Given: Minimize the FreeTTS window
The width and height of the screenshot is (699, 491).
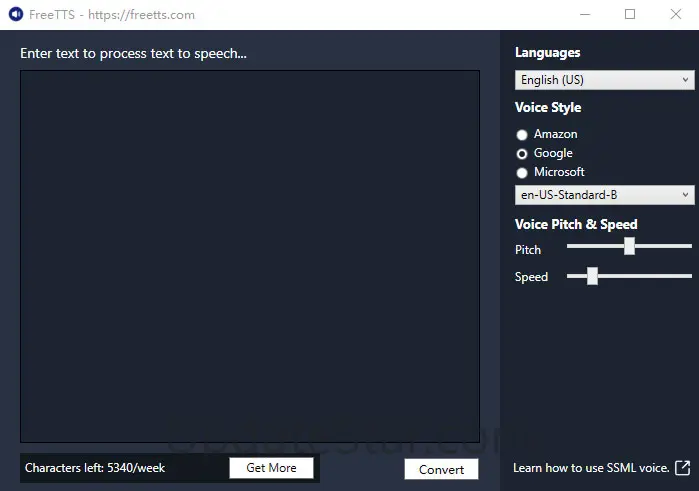Looking at the screenshot, I should click(585, 14).
